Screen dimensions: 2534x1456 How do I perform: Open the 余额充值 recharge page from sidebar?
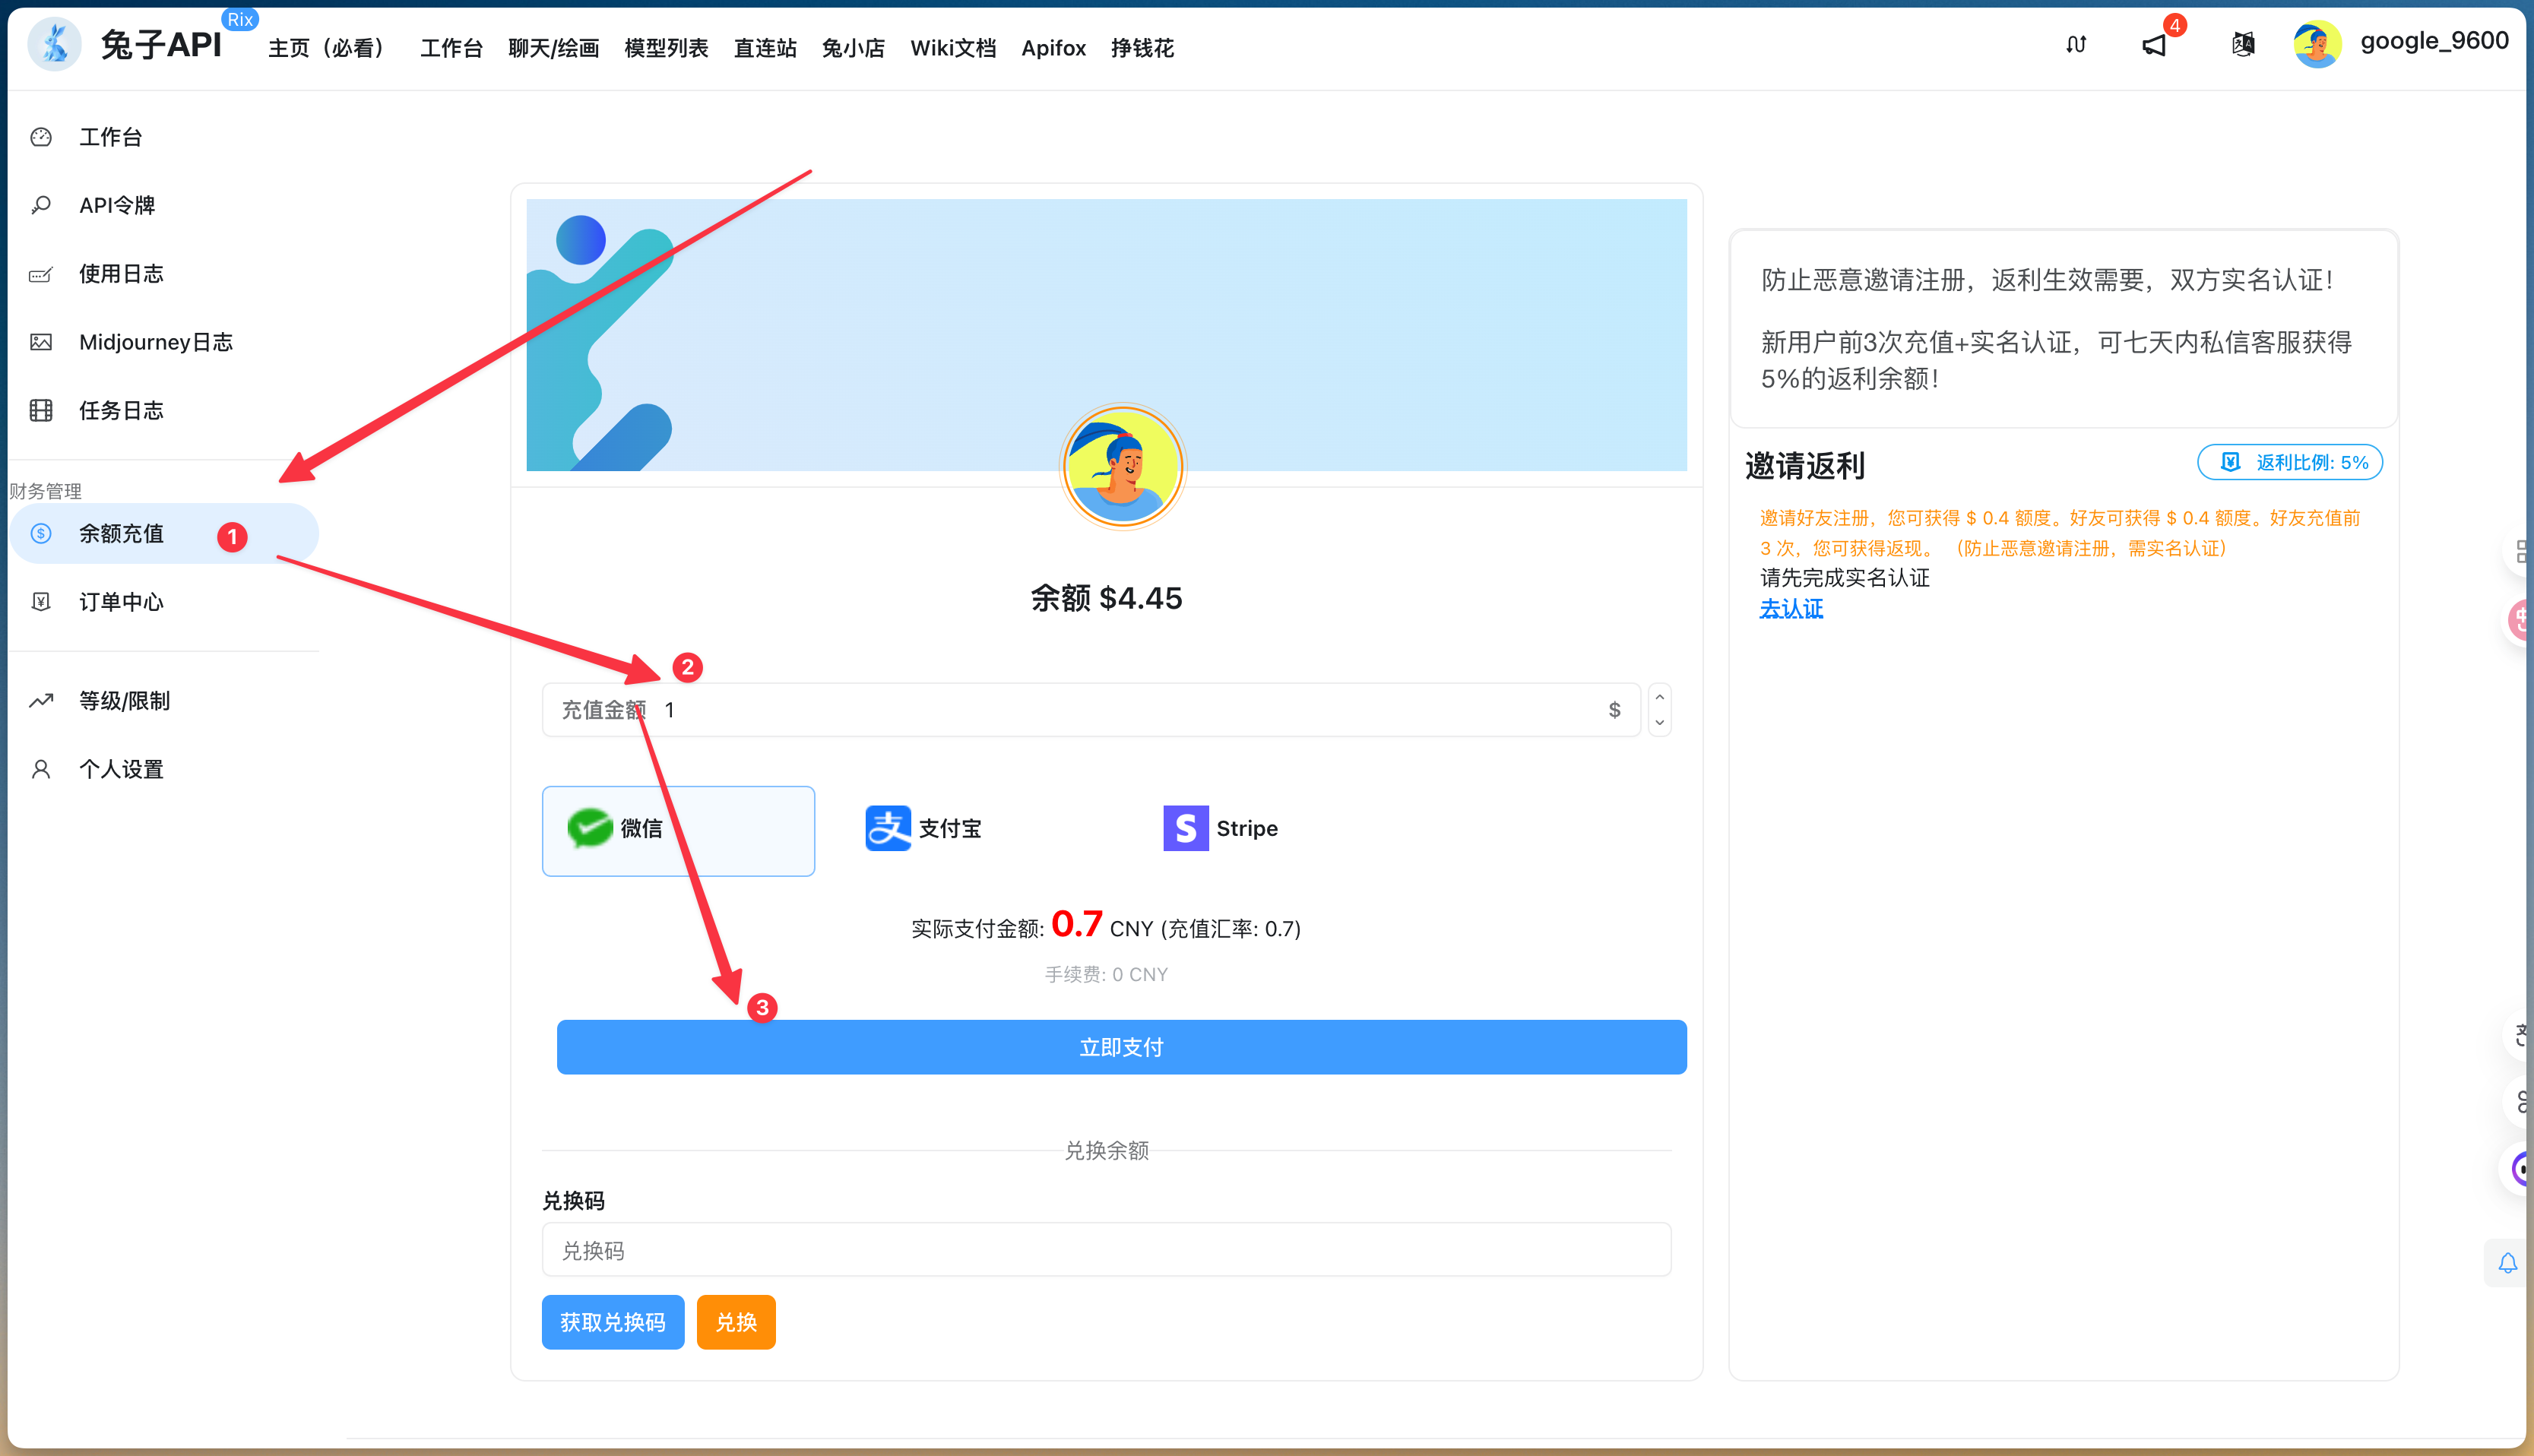coord(122,533)
